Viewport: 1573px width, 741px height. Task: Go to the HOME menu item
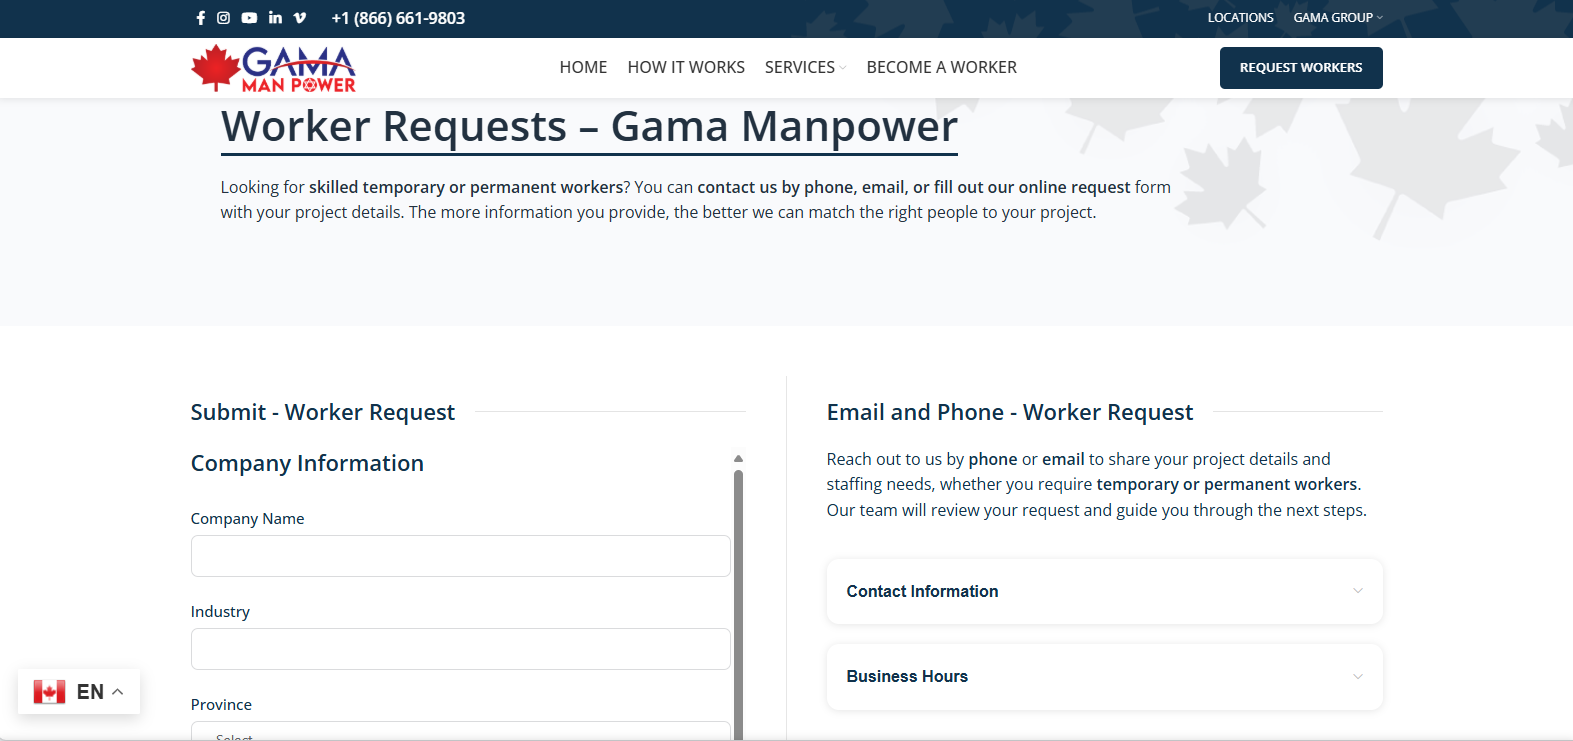coord(583,67)
